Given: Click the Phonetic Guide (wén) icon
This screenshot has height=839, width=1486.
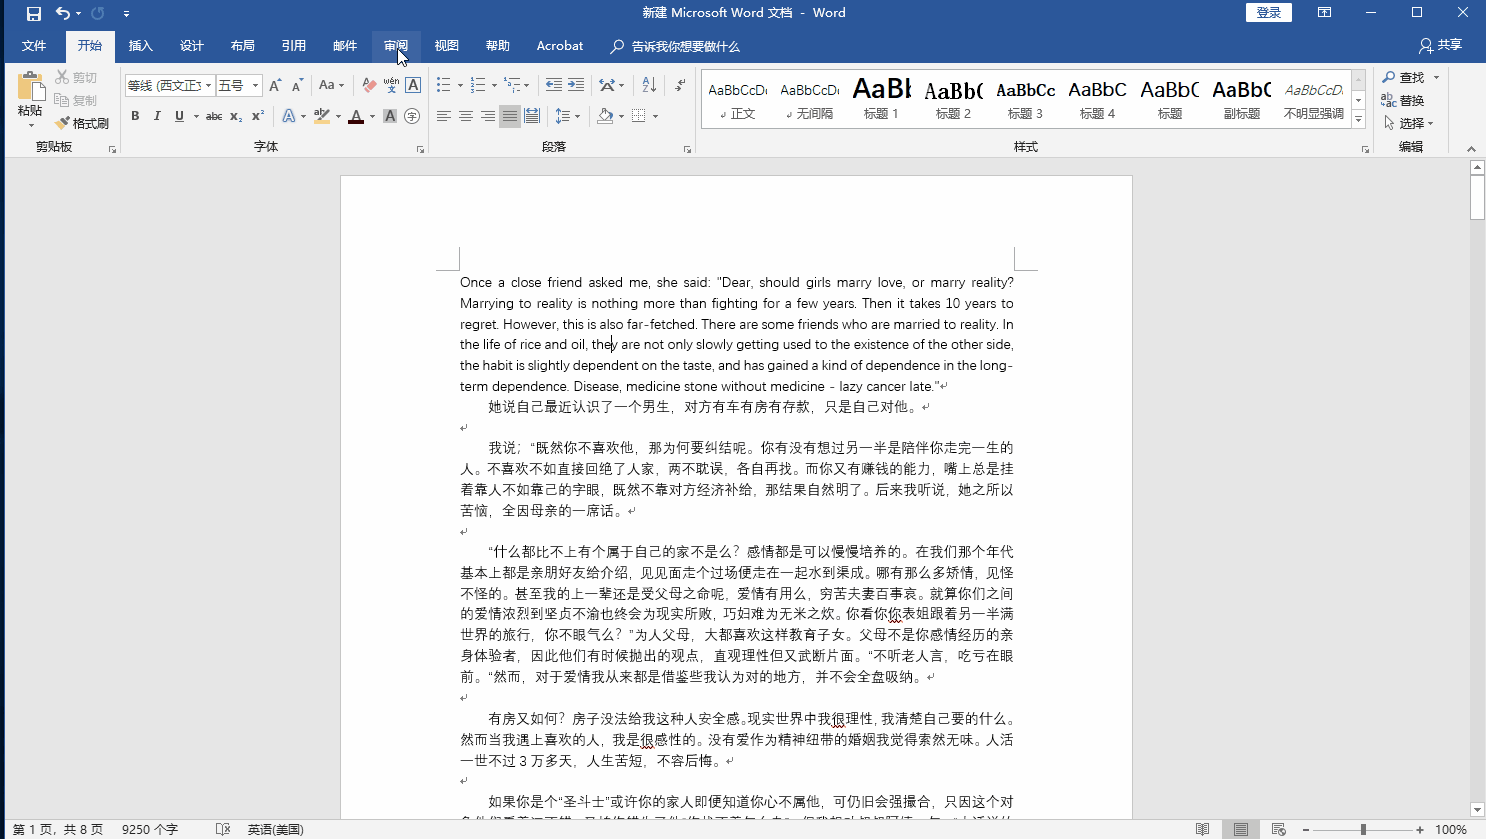Looking at the screenshot, I should tap(391, 85).
